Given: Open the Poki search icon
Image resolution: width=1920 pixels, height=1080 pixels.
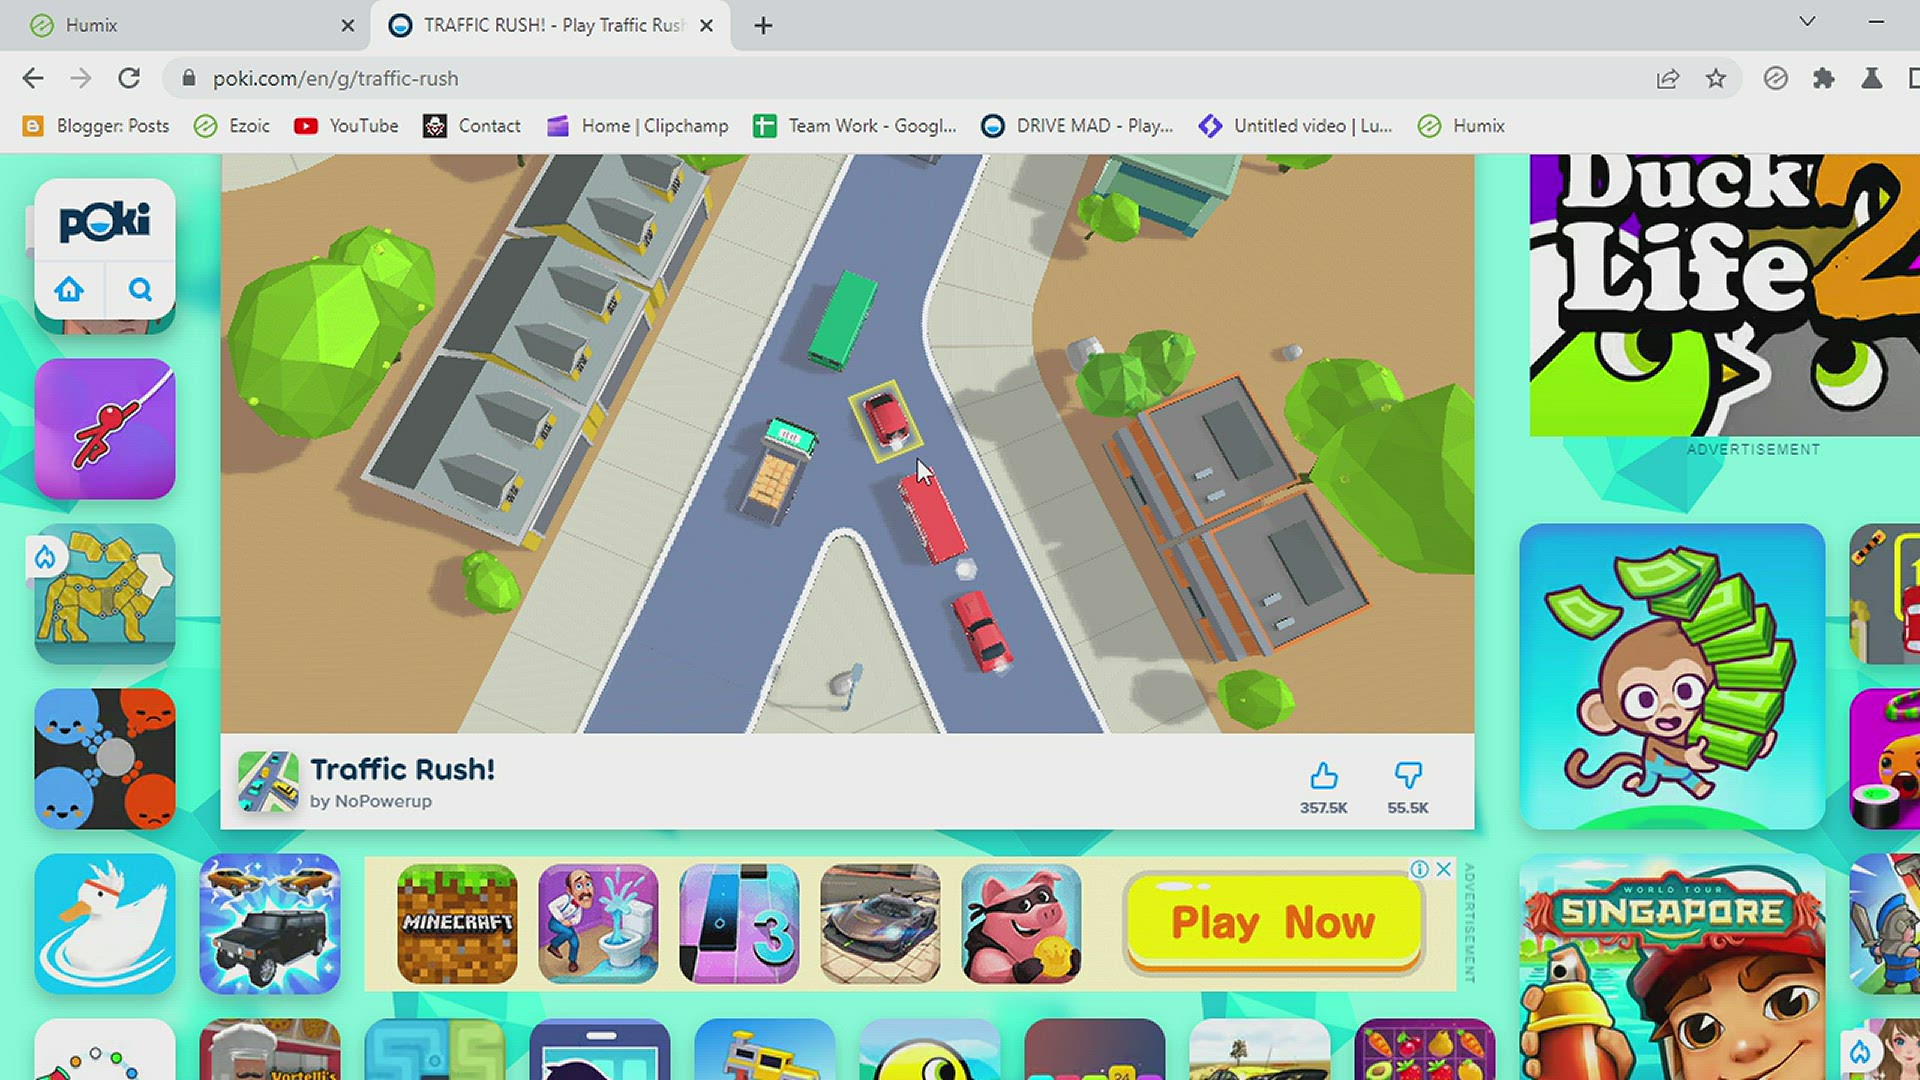Looking at the screenshot, I should 140,290.
